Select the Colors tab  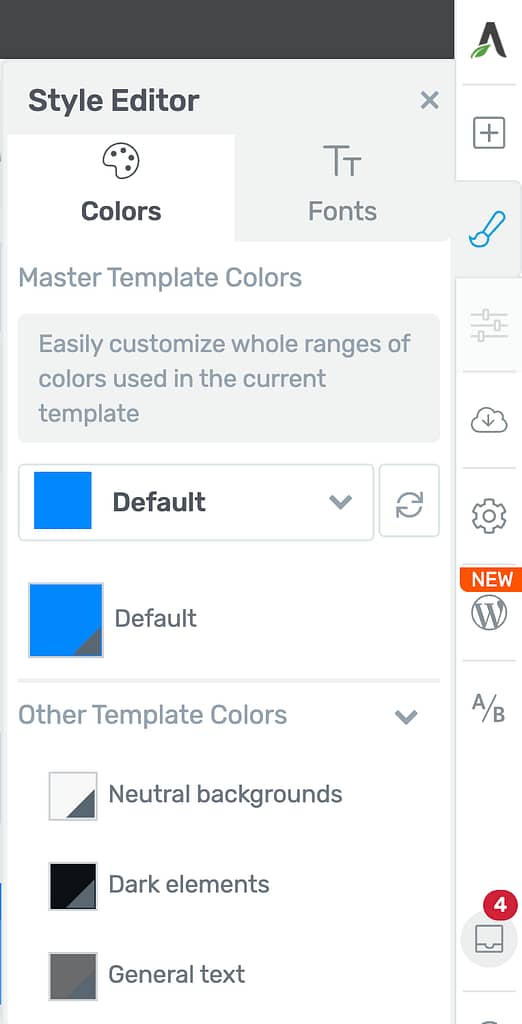[x=121, y=187]
